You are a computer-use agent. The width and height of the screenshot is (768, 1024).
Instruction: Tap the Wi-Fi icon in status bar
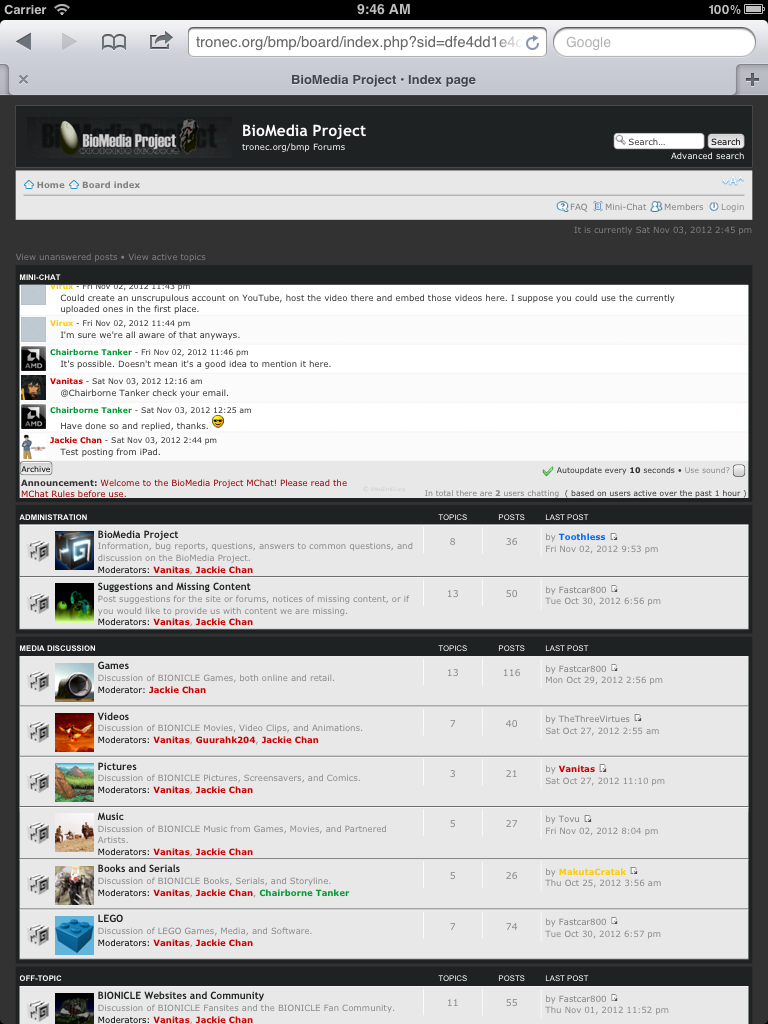[61, 9]
